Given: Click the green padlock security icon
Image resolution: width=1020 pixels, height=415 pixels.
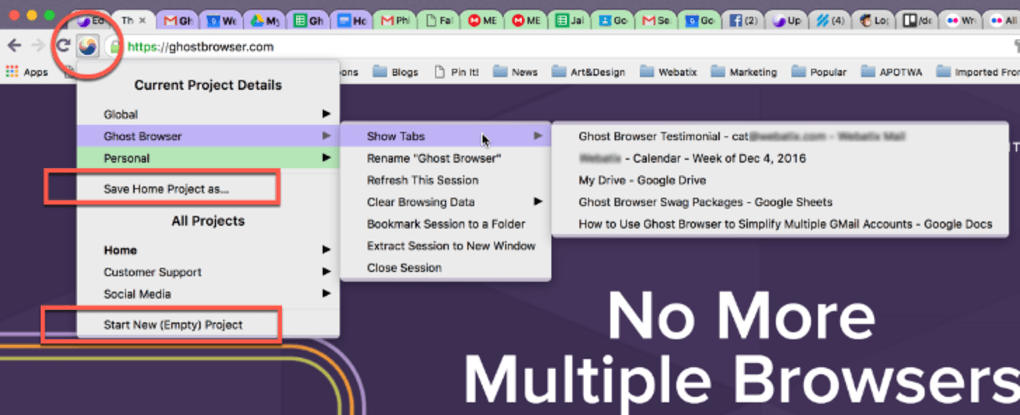Looking at the screenshot, I should (115, 47).
